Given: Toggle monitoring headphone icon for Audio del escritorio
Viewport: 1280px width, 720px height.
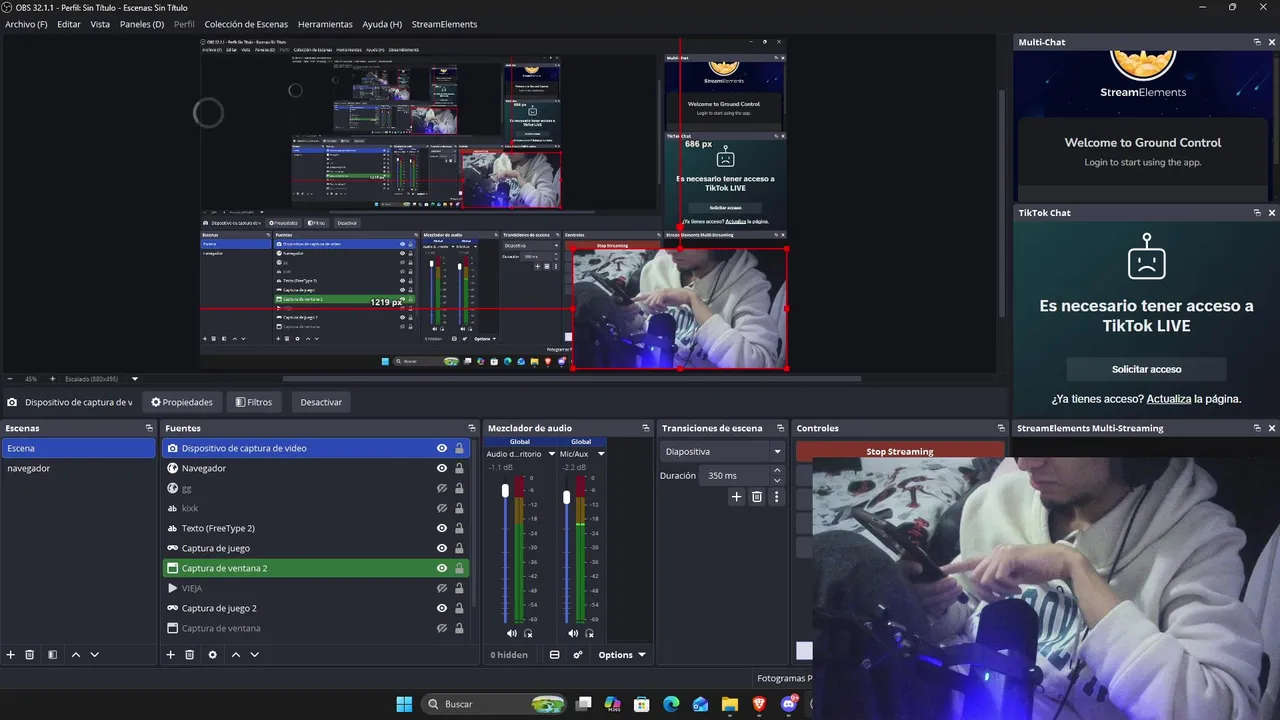Looking at the screenshot, I should (528, 633).
